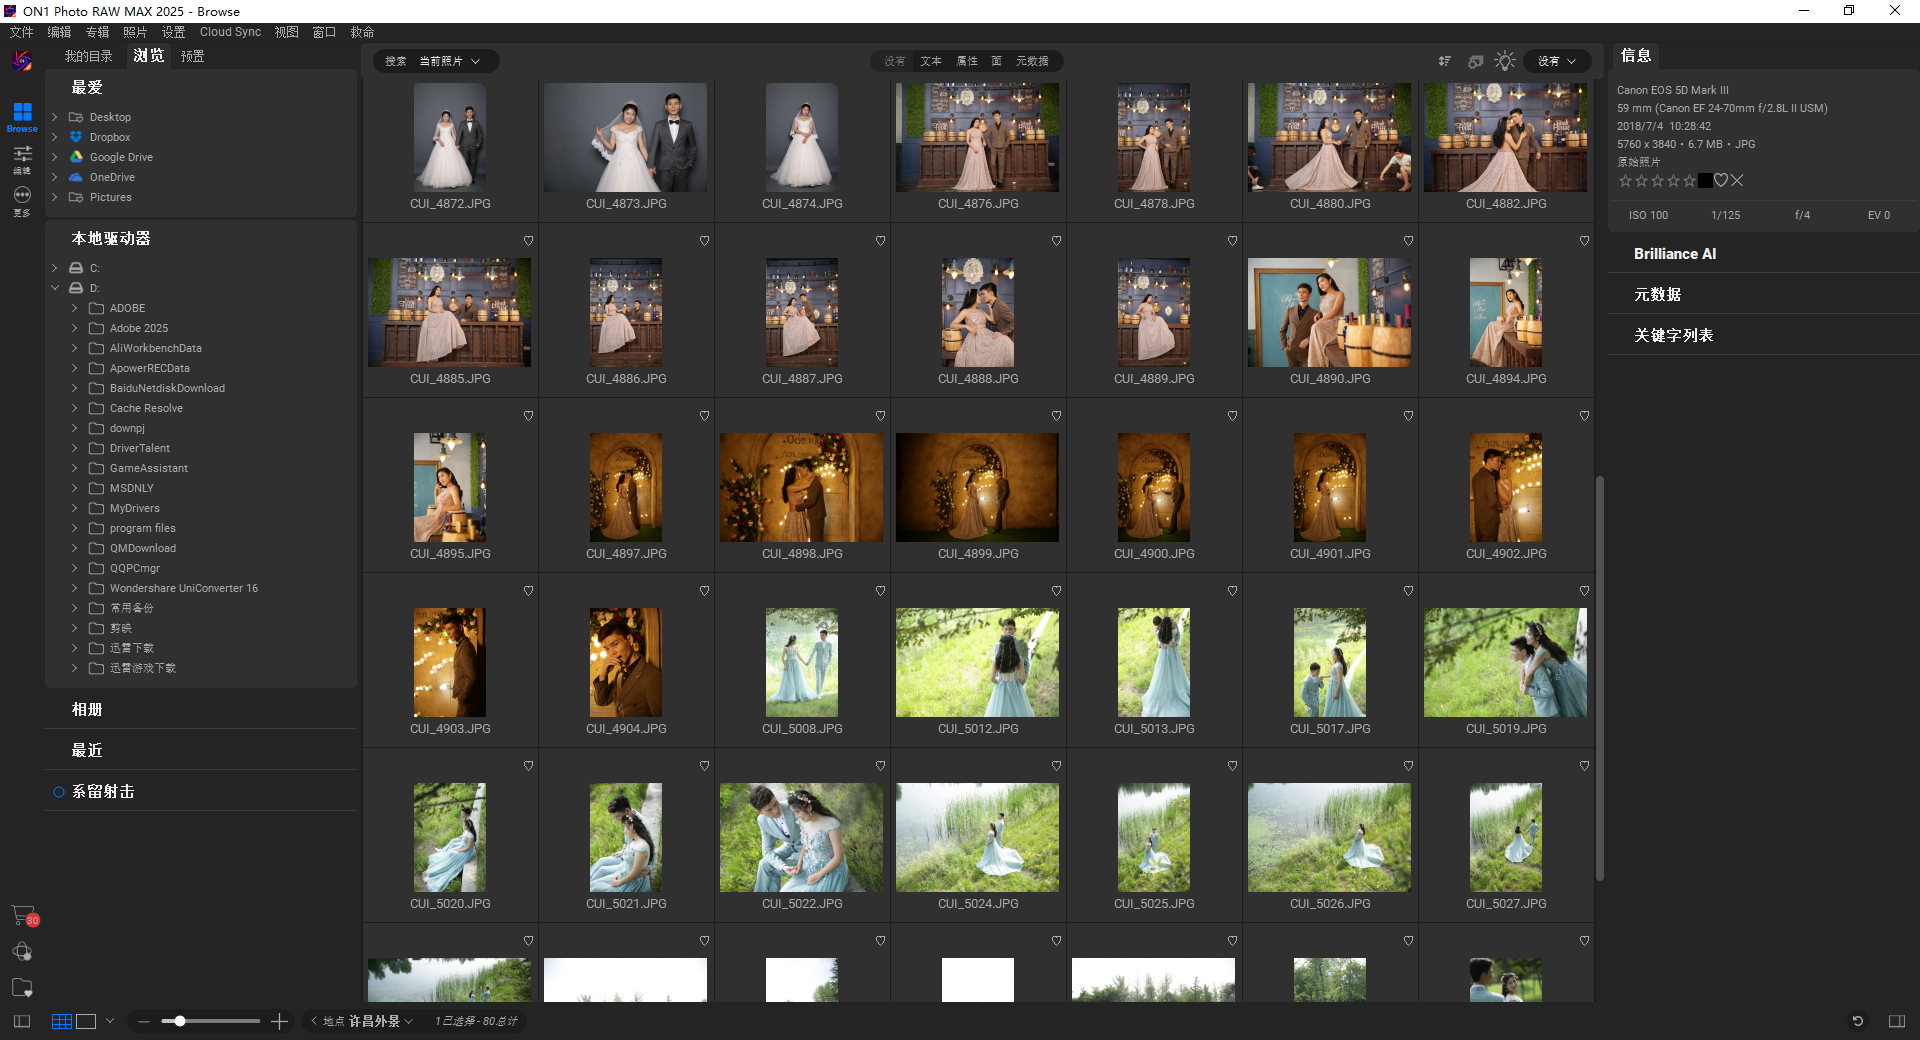Viewport: 1920px width, 1040px height.
Task: Toggle favorite heart on CUI_4885.JPG
Action: pyautogui.click(x=528, y=241)
